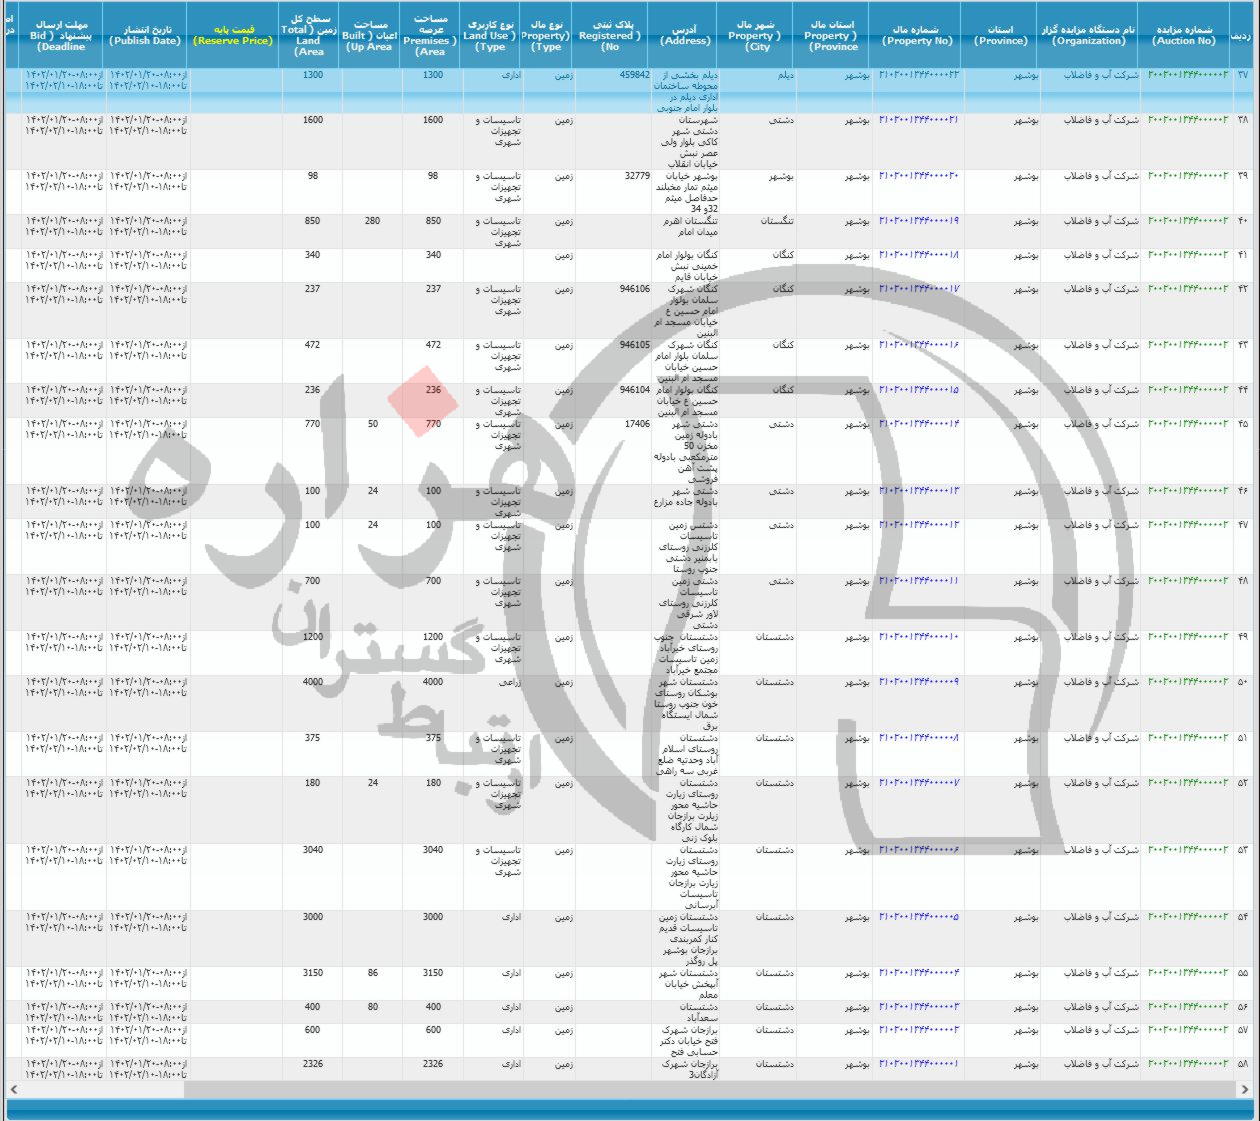Click the Publish Date column header
Viewport: 1260px width, 1121px height.
[146, 35]
